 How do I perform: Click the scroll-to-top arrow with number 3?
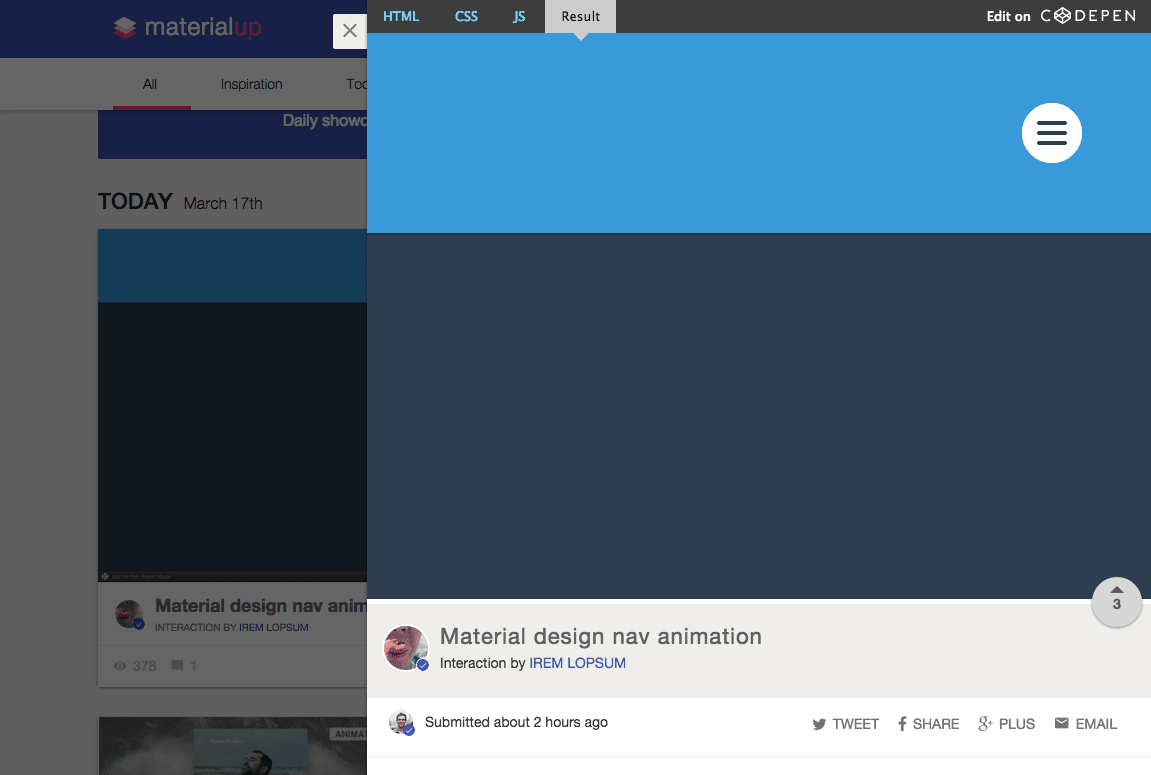point(1116,602)
